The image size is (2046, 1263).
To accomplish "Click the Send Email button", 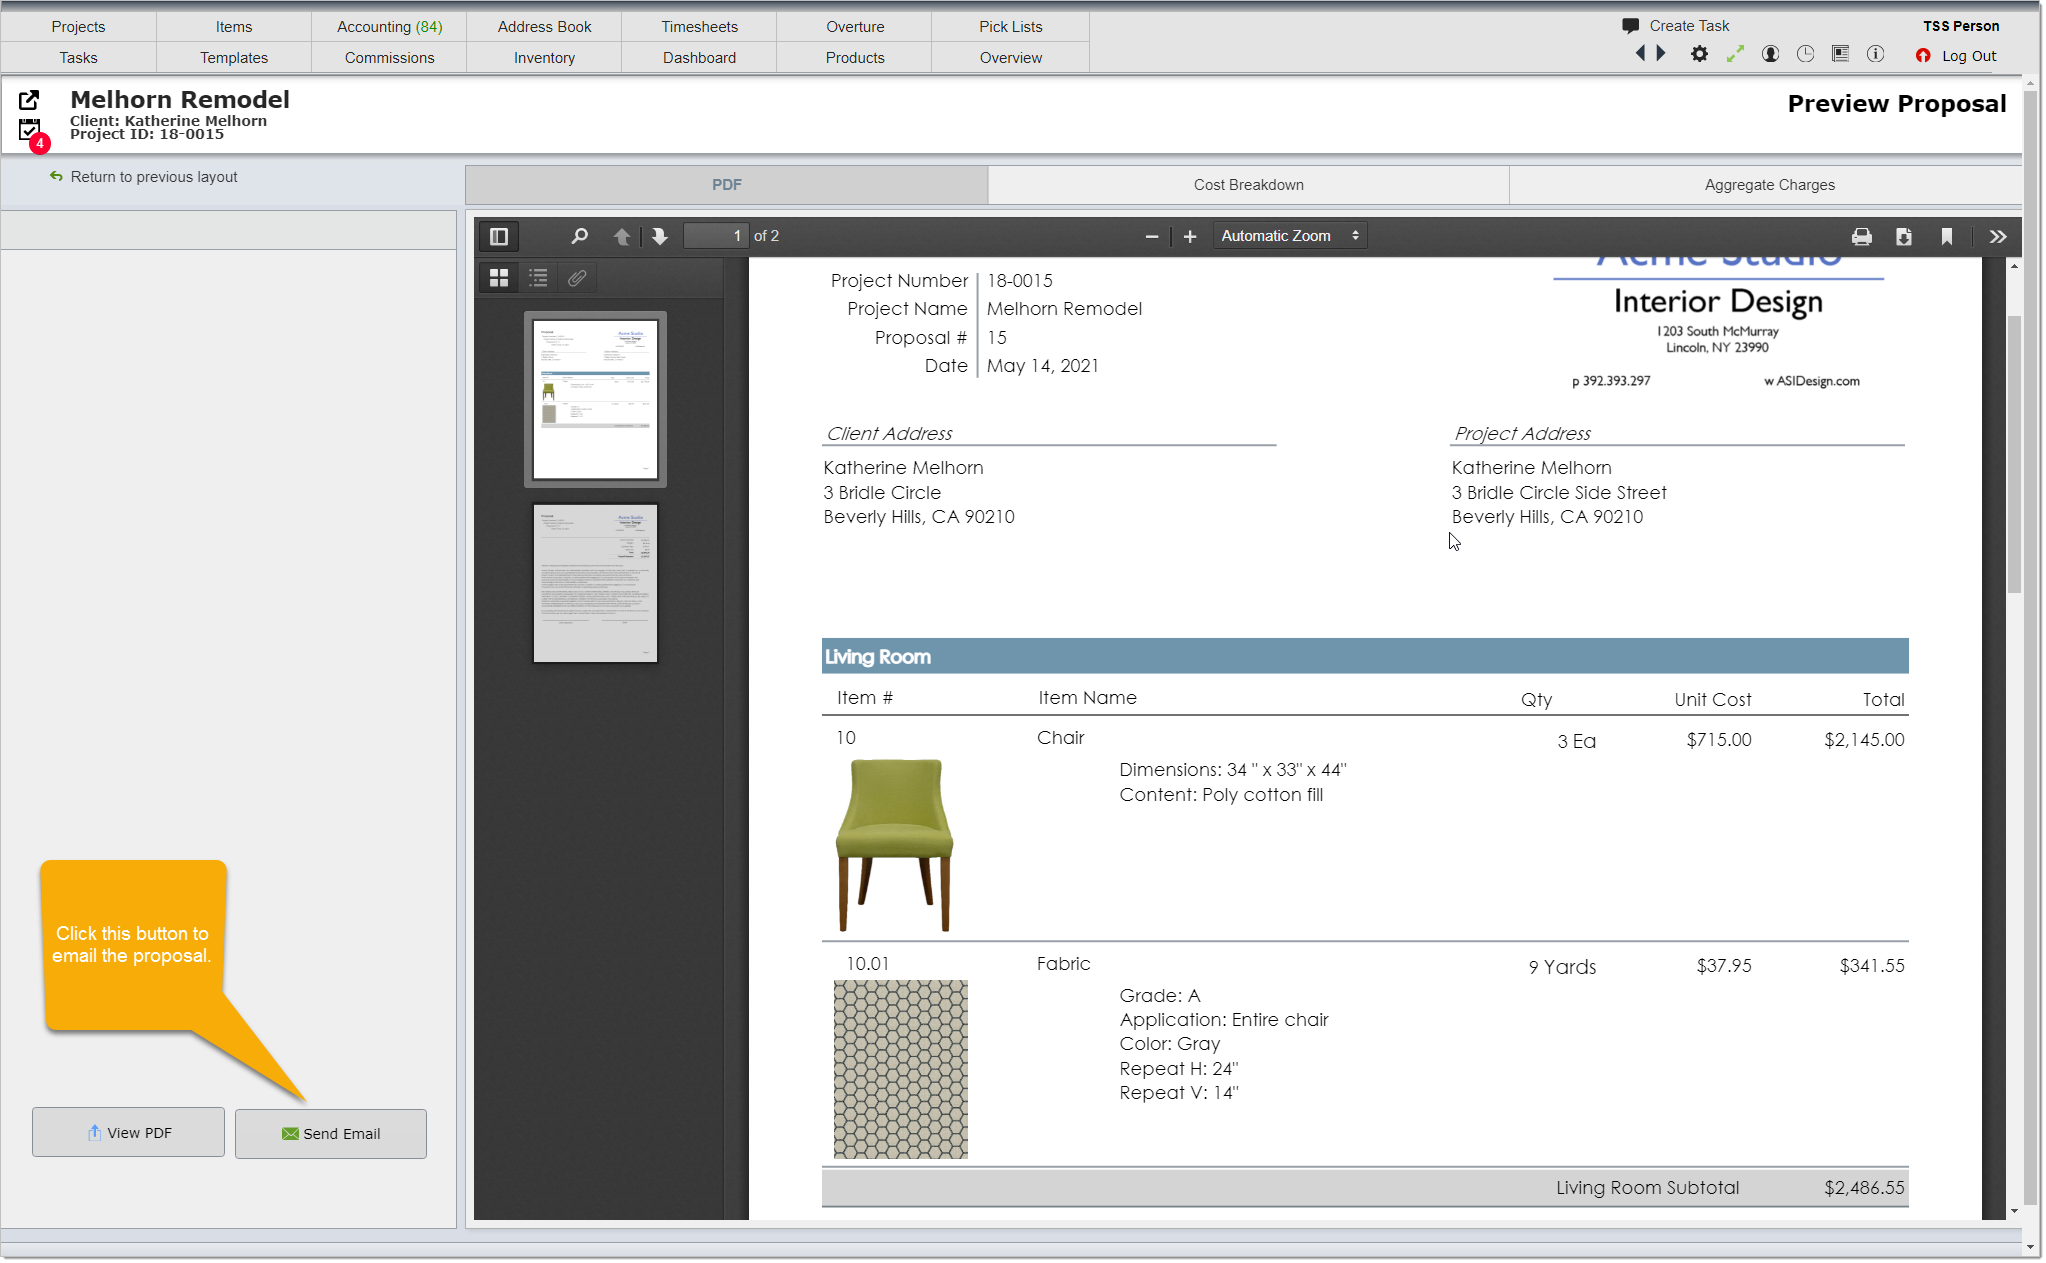I will click(x=331, y=1134).
